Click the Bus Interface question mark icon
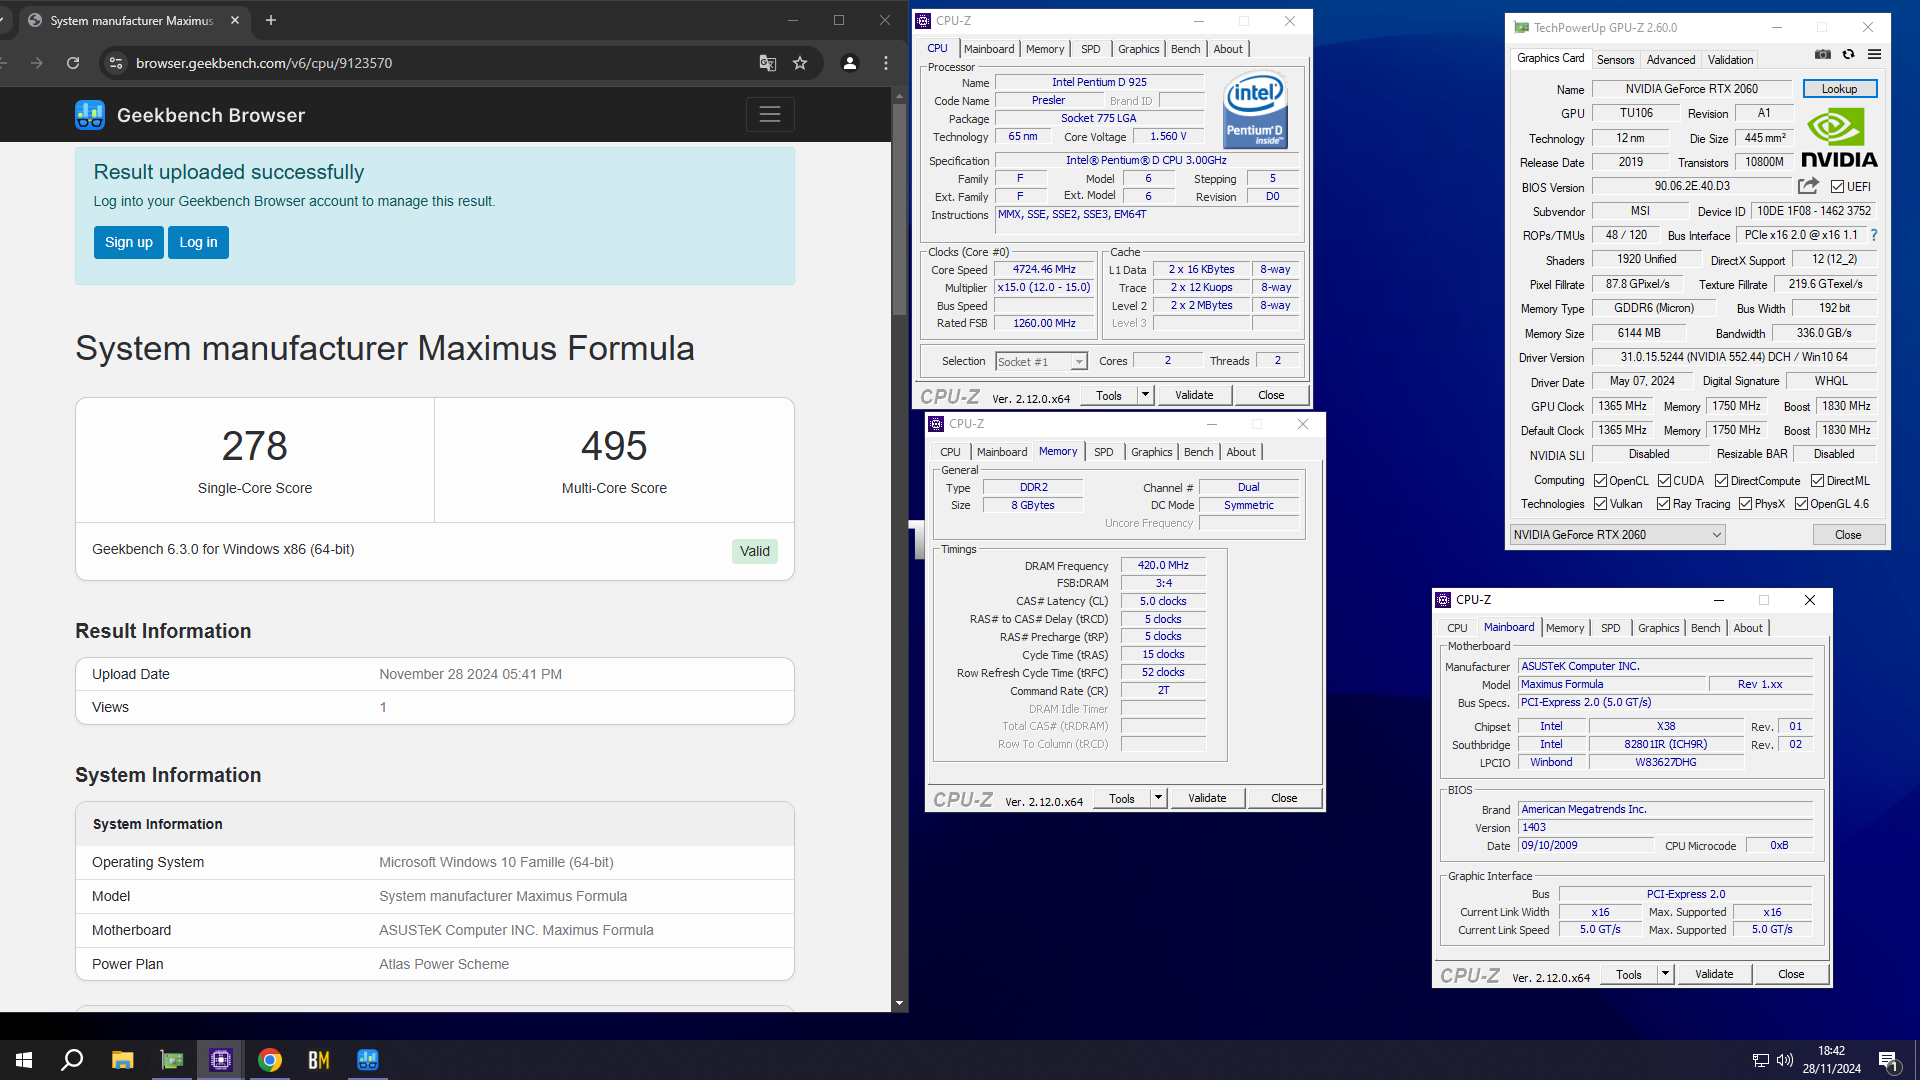Viewport: 1920px width, 1080px height. point(1874,235)
